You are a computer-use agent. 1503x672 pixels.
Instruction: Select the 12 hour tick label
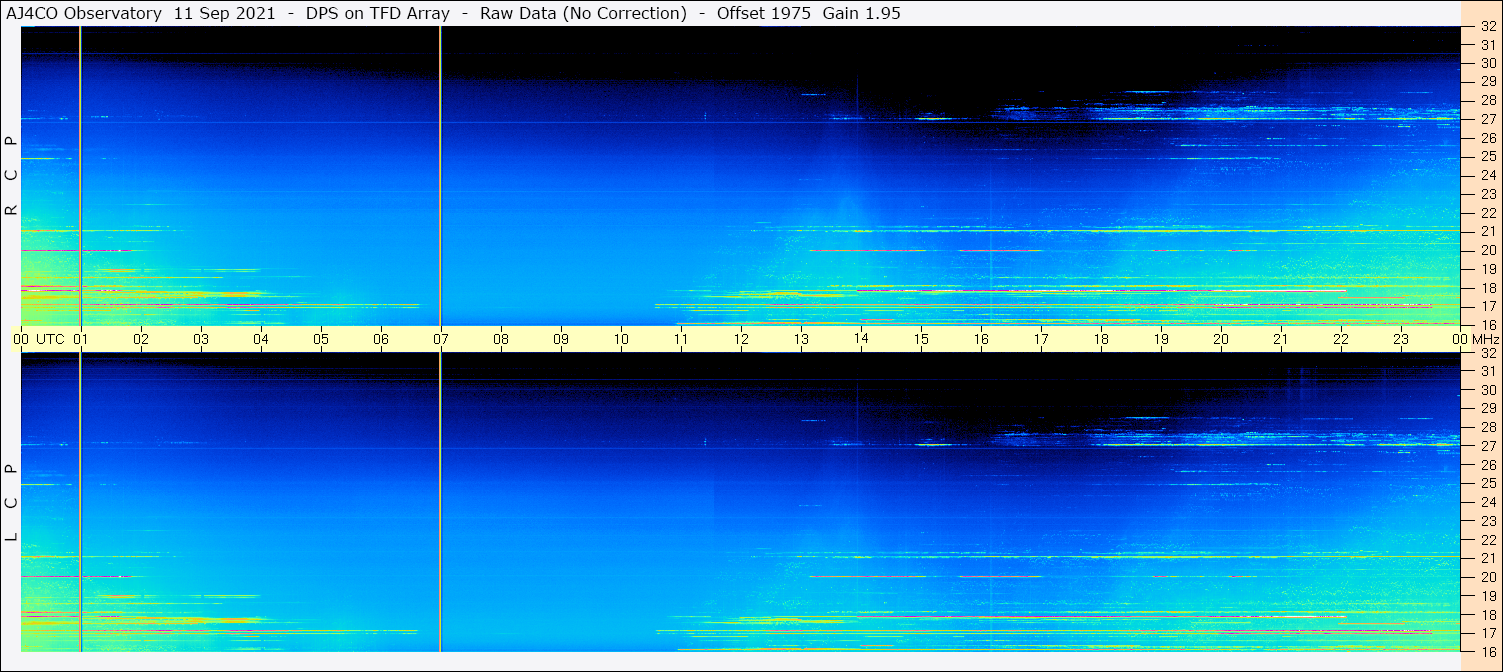741,339
